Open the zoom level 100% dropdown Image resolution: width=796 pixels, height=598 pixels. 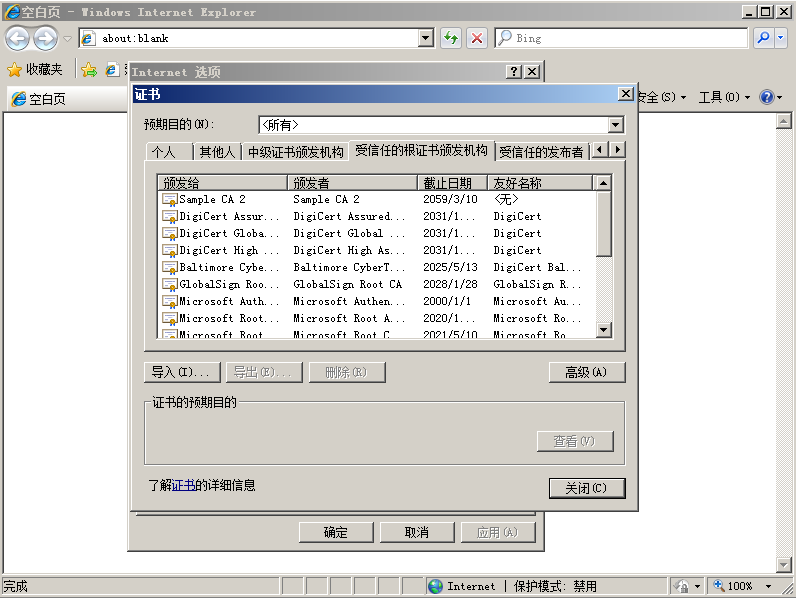tap(769, 586)
